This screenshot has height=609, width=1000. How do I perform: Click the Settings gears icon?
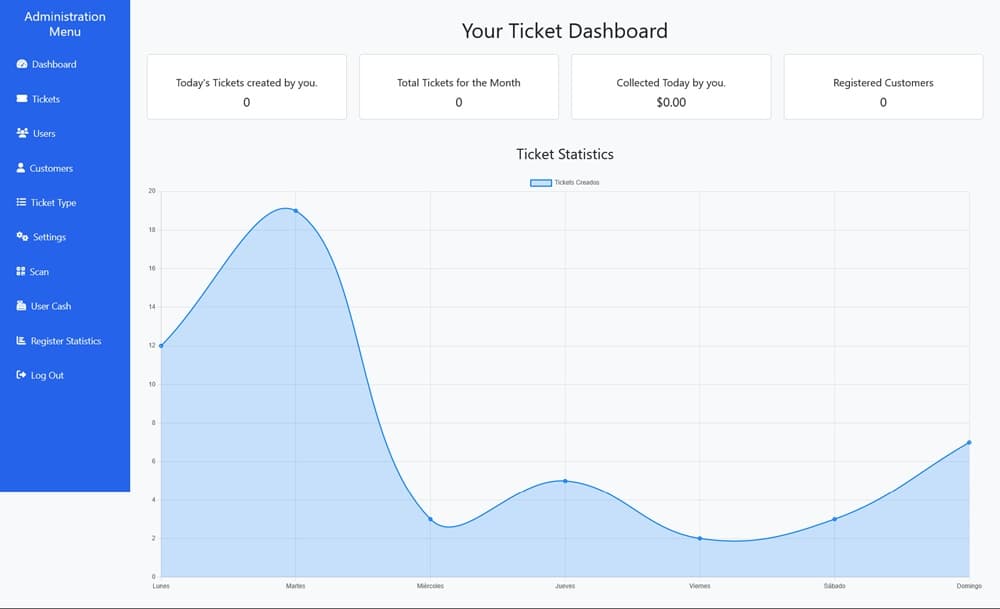pyautogui.click(x=22, y=237)
